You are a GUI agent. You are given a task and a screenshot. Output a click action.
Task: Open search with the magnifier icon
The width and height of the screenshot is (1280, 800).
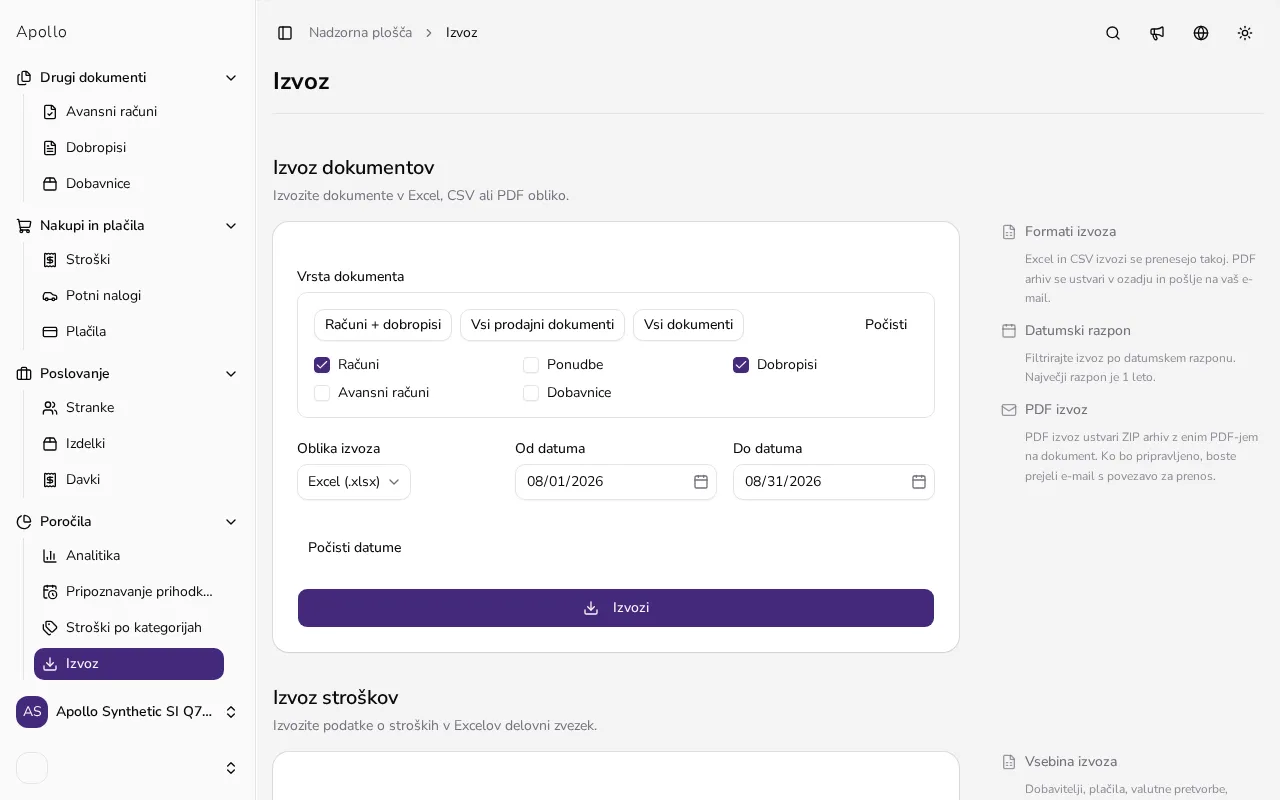pyautogui.click(x=1113, y=33)
